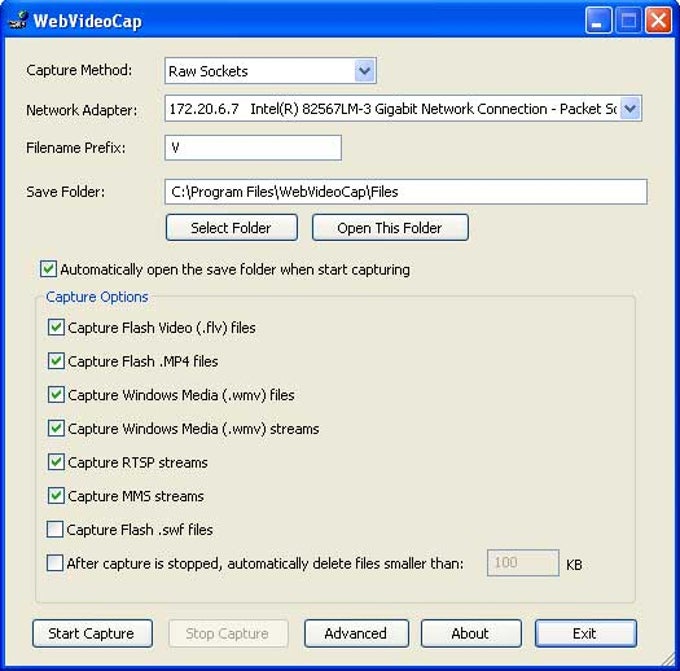The height and width of the screenshot is (671, 680).
Task: Toggle Capture Windows Media (.wmv) streams
Action: [56, 429]
